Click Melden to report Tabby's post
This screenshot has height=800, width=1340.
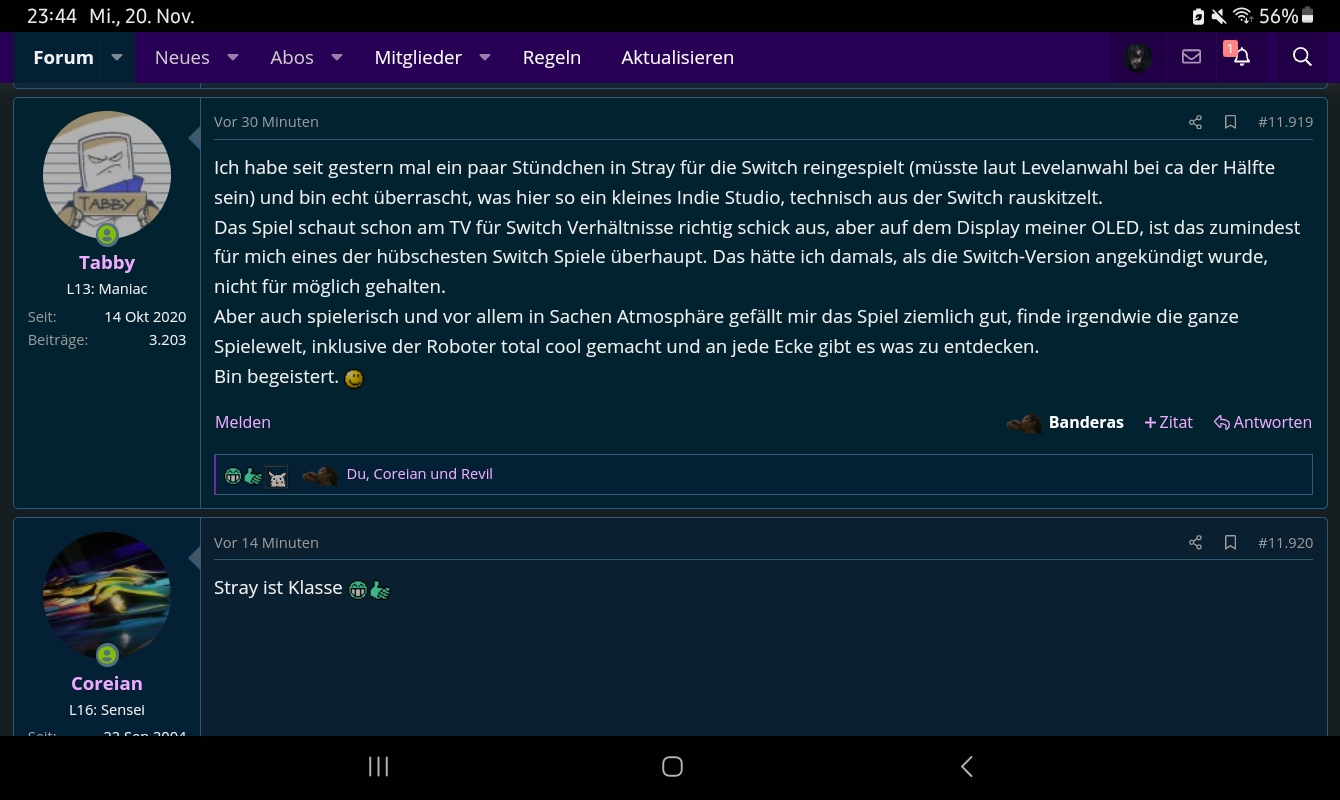tap(243, 422)
